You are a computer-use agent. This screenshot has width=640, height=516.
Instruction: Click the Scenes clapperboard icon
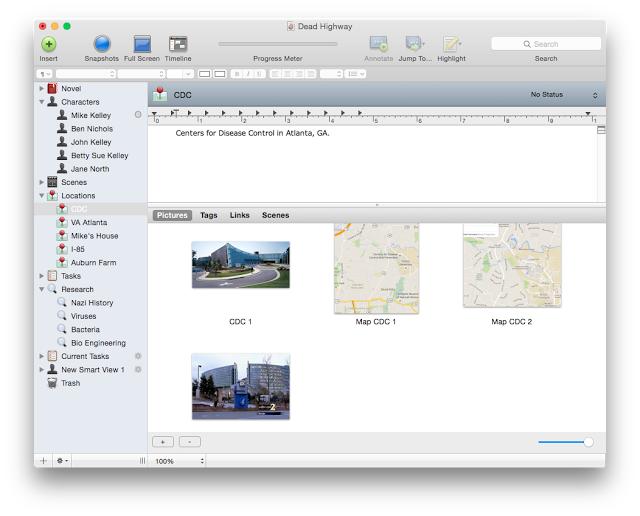click(x=52, y=182)
